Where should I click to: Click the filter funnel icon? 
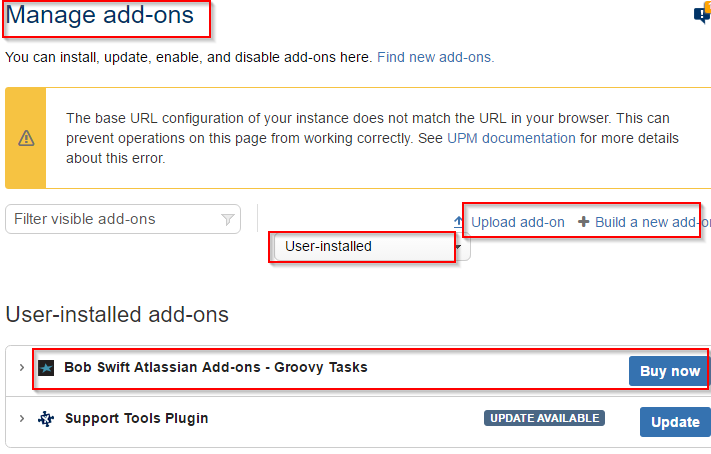tap(227, 220)
